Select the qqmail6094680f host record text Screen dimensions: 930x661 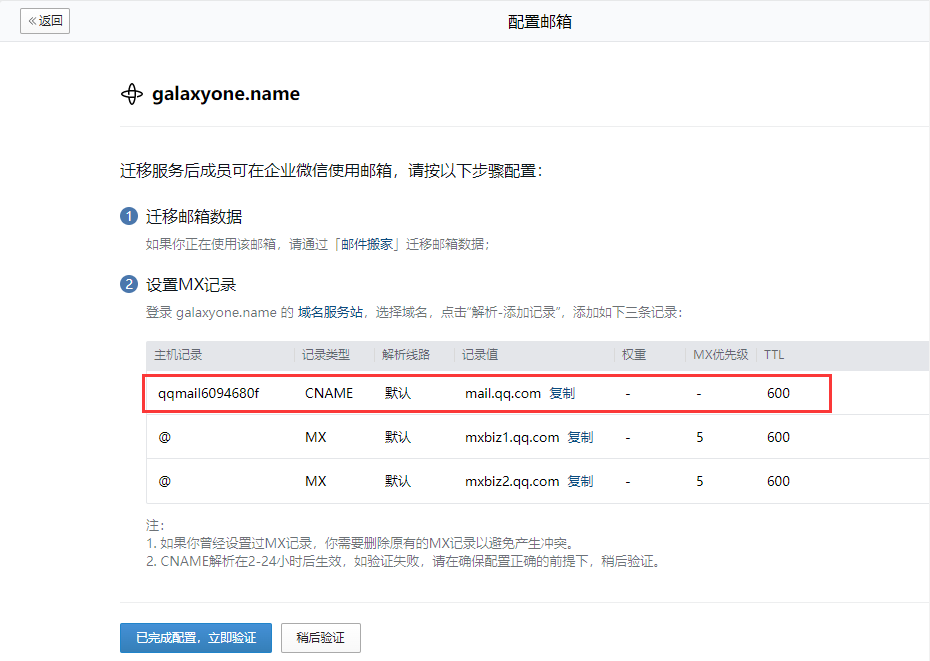click(x=208, y=393)
